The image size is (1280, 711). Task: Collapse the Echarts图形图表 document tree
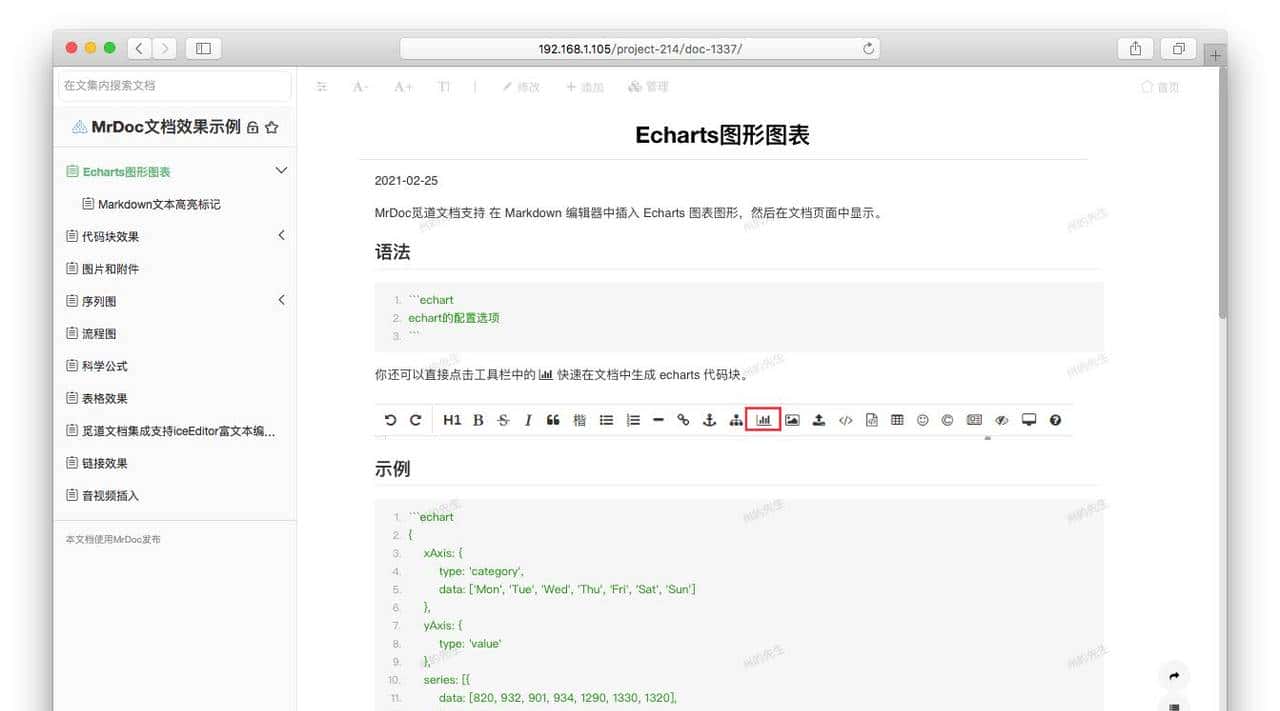click(281, 171)
